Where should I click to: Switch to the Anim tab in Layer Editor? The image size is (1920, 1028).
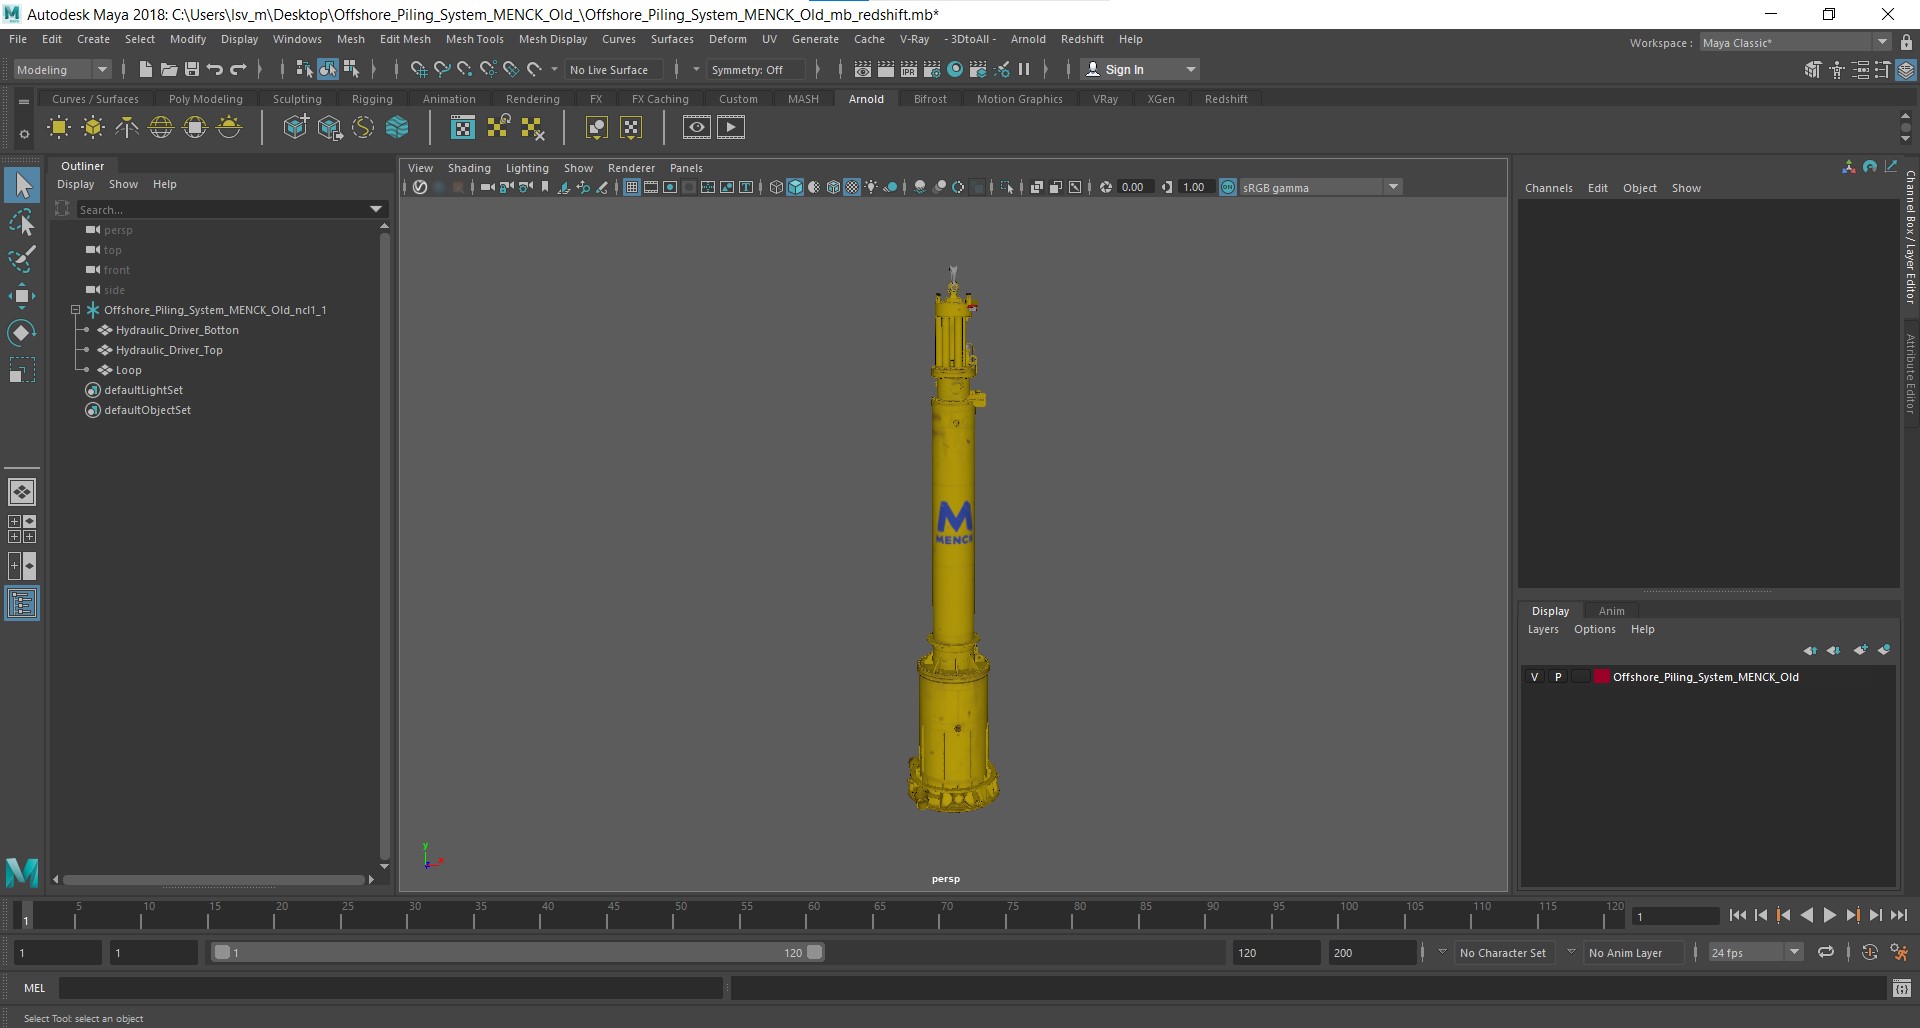click(x=1611, y=611)
